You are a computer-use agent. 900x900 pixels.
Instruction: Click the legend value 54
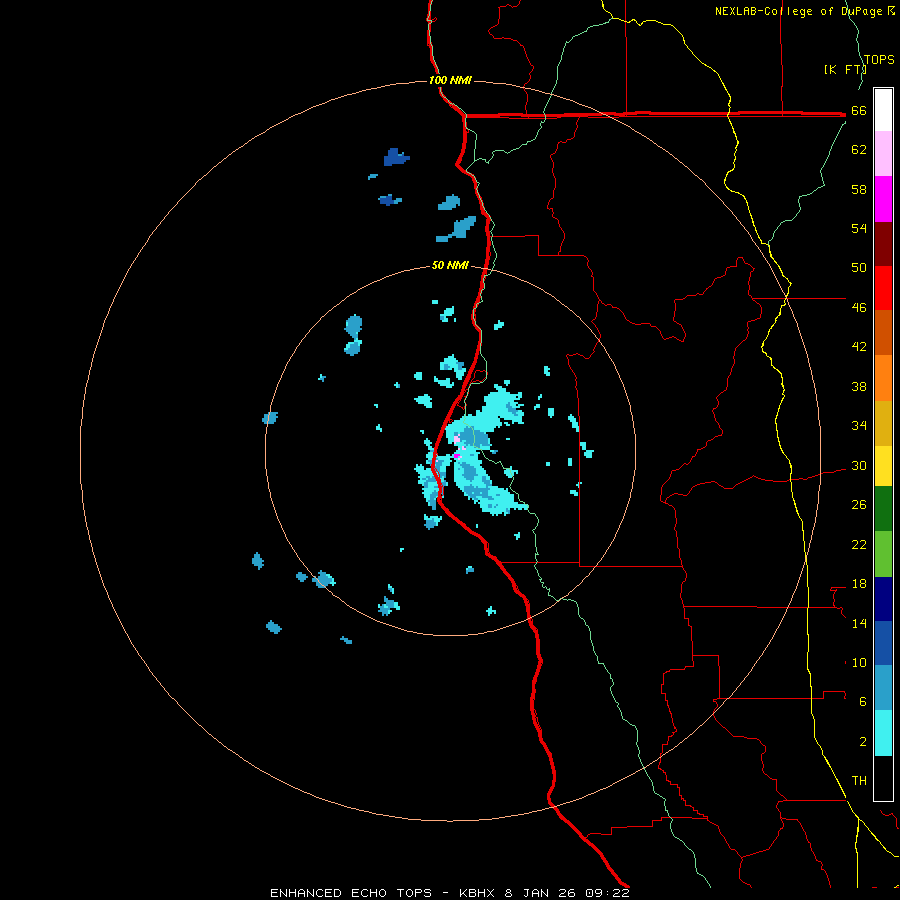[859, 228]
